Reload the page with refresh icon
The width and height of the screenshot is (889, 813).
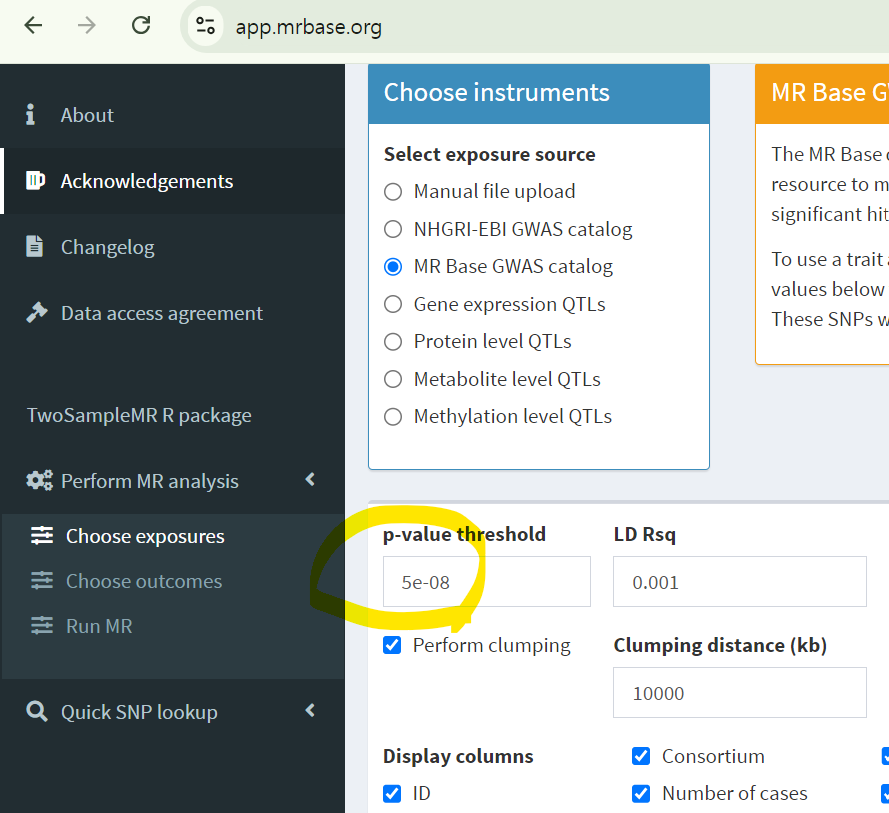click(141, 26)
